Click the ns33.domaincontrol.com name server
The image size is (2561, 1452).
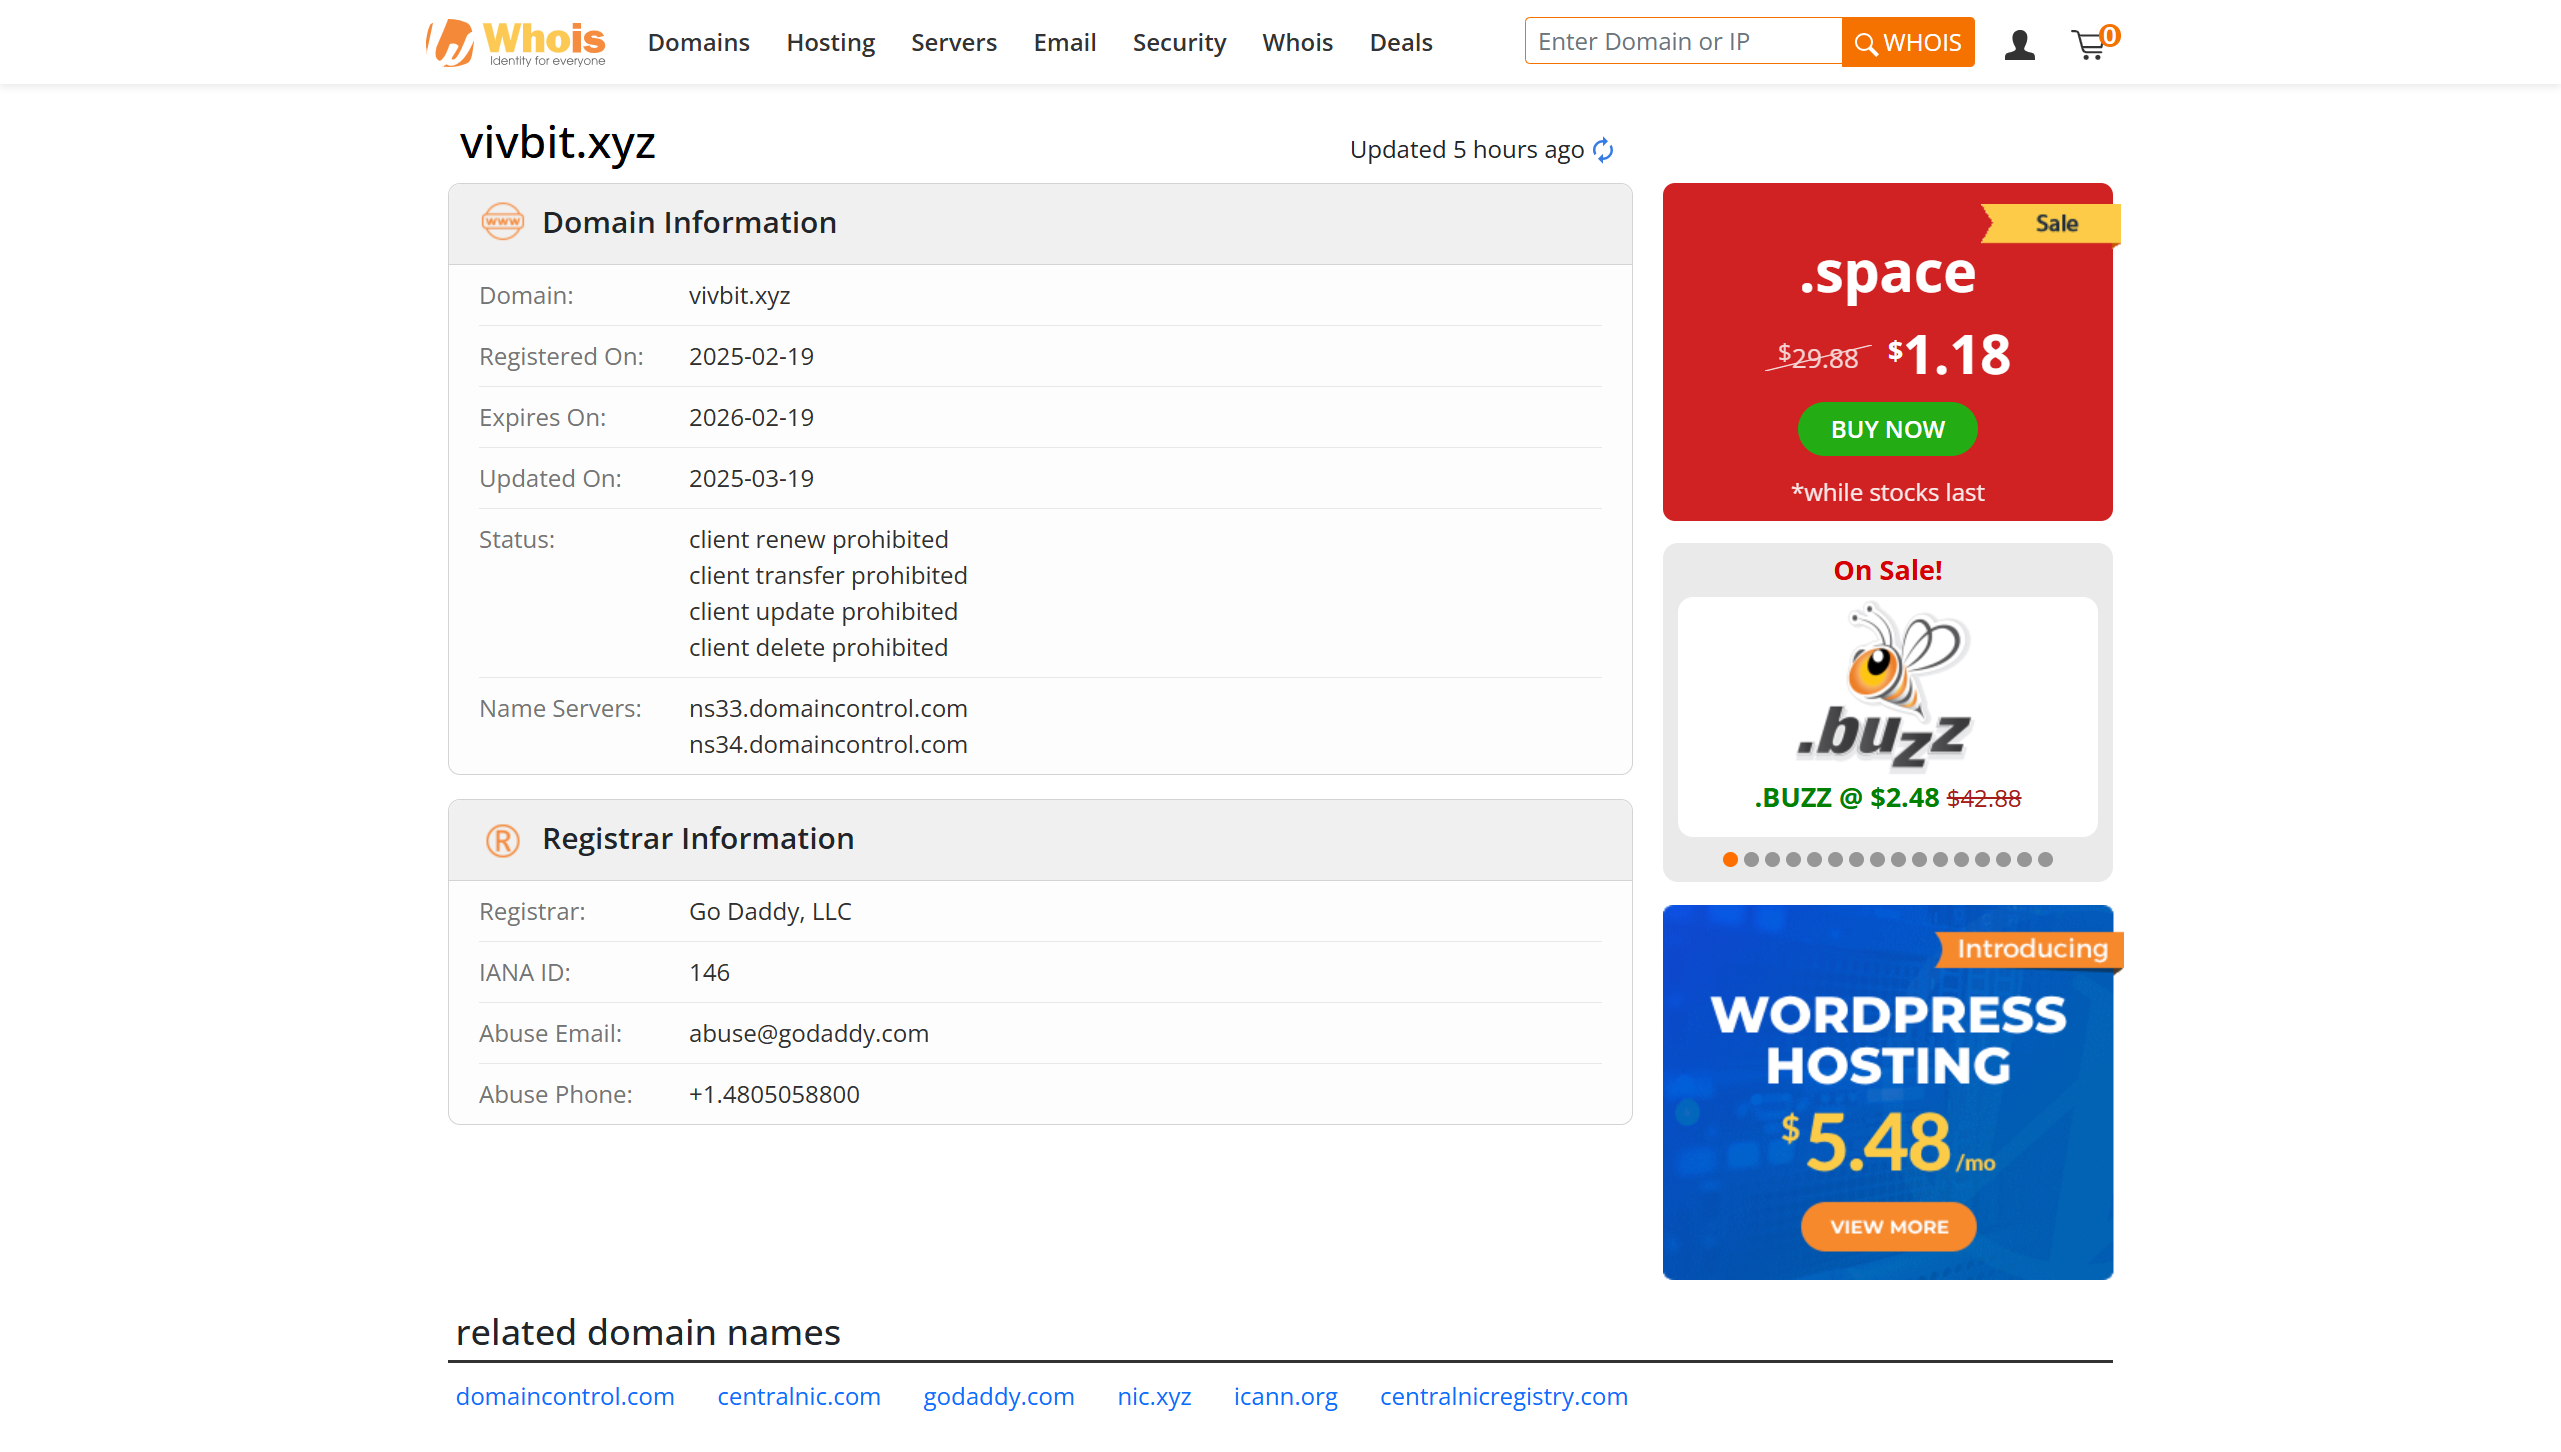(x=828, y=708)
